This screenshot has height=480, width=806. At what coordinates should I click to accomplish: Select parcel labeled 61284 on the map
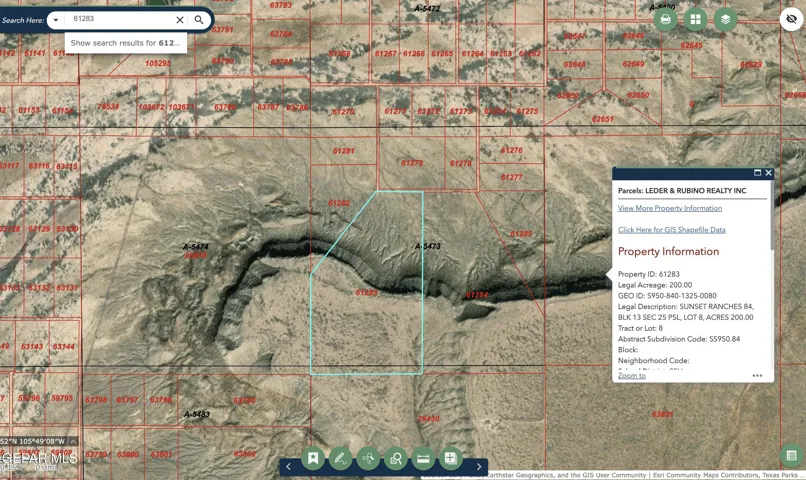[x=477, y=295]
